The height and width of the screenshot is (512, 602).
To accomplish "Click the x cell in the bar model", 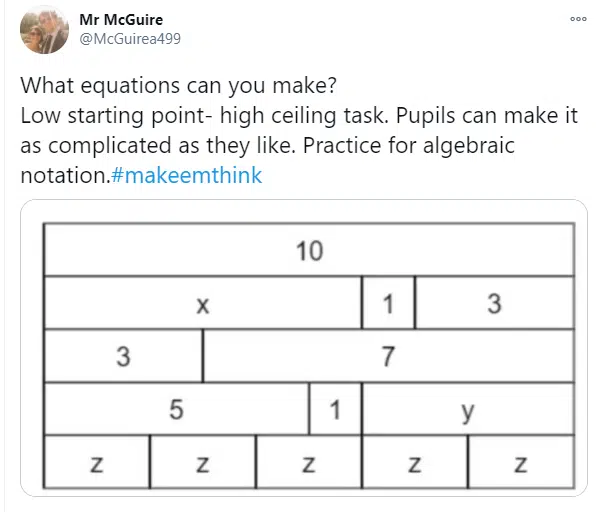I will (x=203, y=302).
